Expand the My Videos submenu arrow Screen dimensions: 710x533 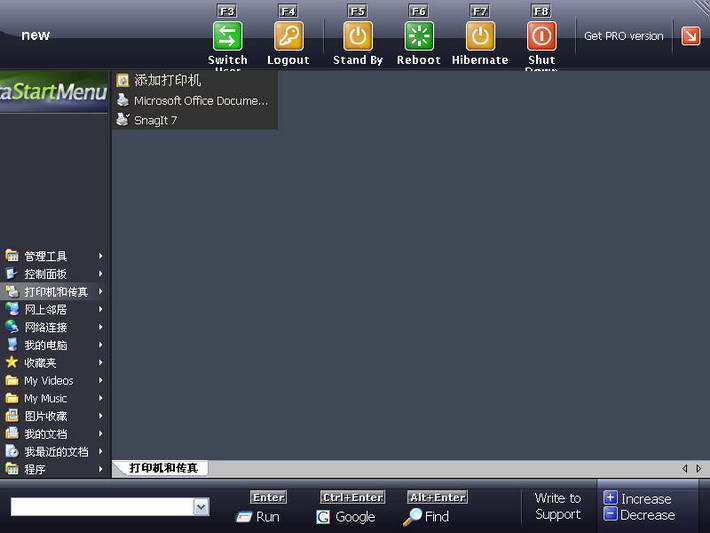coord(101,380)
